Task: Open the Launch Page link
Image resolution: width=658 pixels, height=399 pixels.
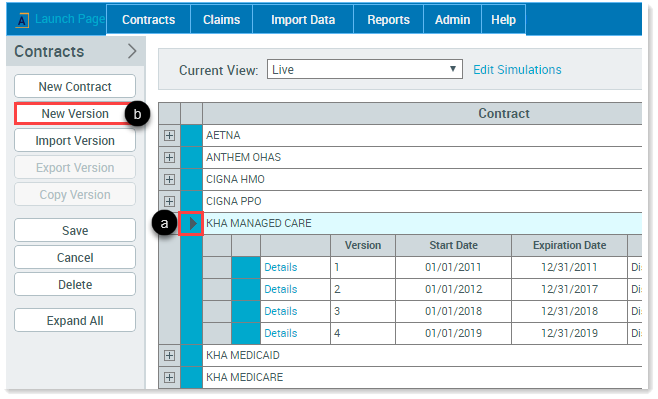Action: pos(70,19)
